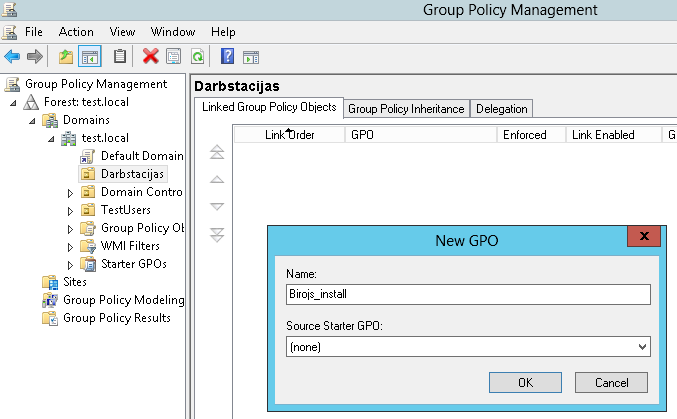Select the Sites label in tree

(75, 282)
